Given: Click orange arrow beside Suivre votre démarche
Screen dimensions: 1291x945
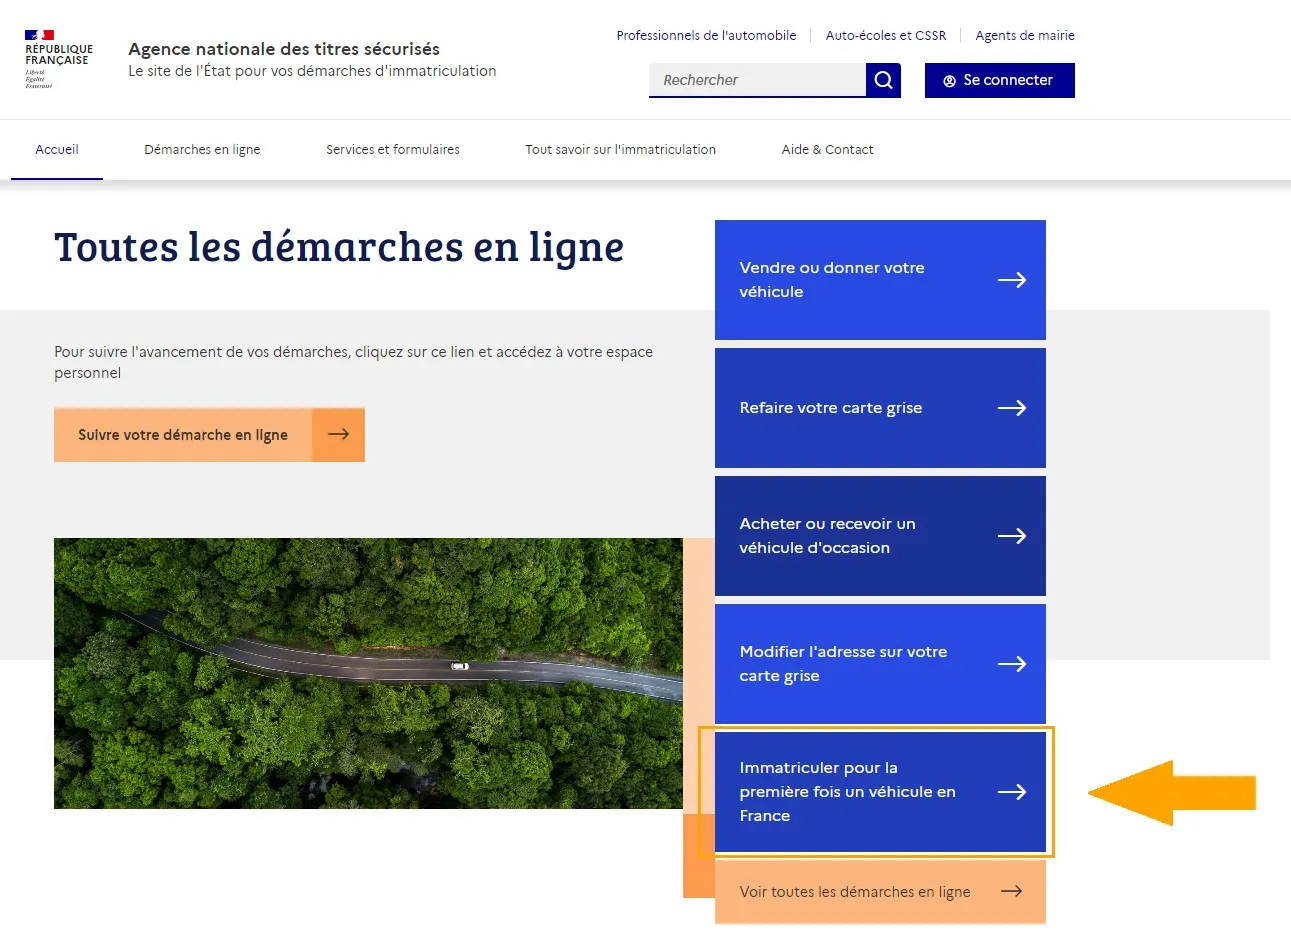Looking at the screenshot, I should (338, 434).
